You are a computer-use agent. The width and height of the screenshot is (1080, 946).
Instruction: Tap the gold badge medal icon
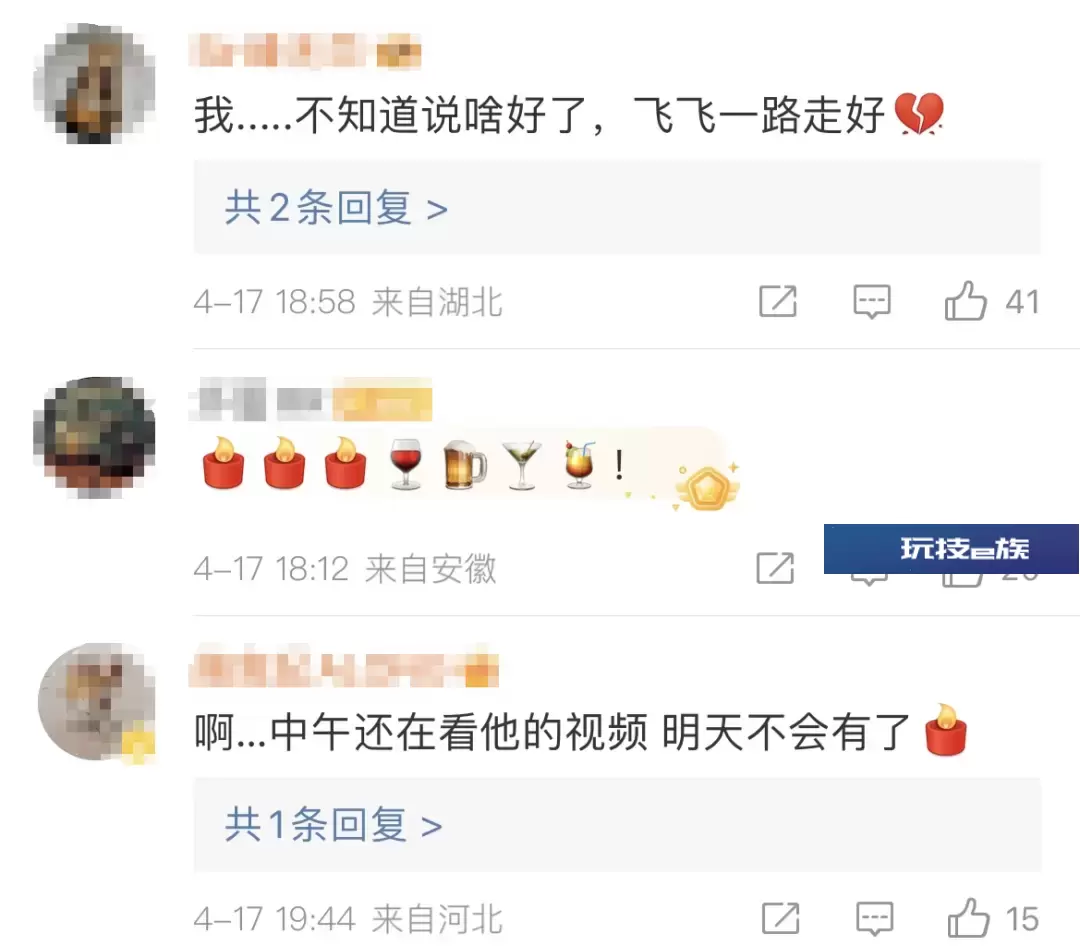pos(707,487)
